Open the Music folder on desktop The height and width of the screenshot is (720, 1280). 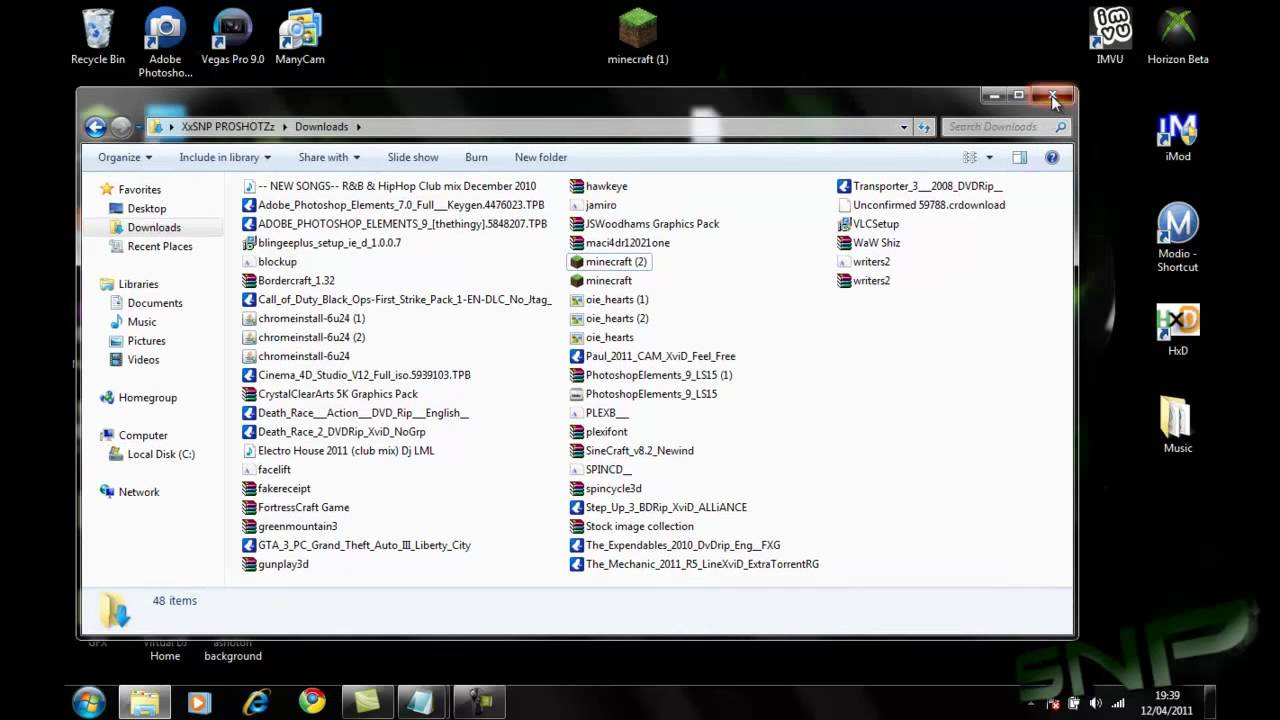(x=1178, y=425)
